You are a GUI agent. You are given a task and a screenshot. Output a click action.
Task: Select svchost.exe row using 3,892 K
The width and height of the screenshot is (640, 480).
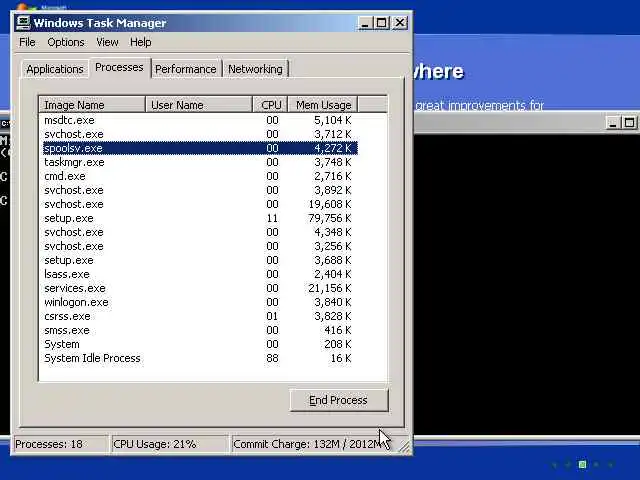coord(200,190)
